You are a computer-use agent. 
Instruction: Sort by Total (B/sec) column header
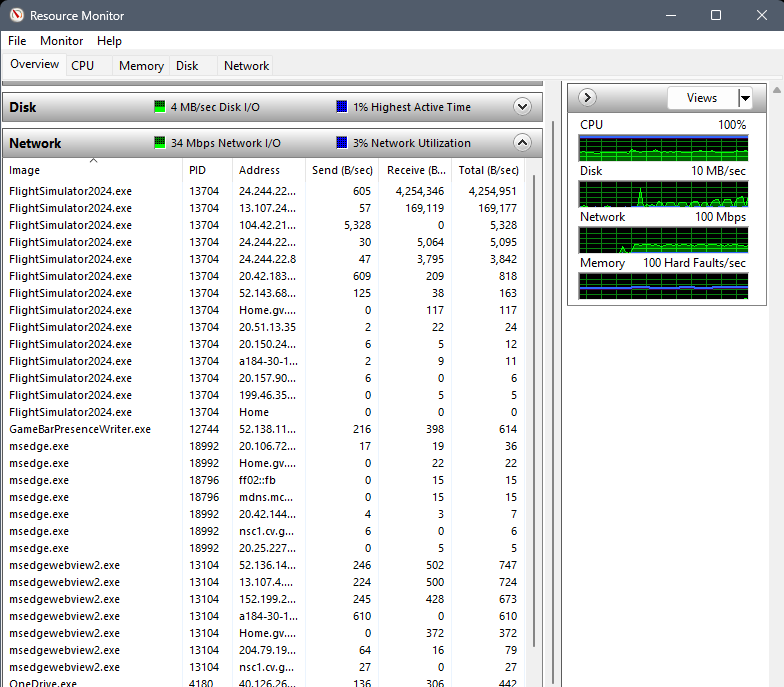(x=488, y=170)
